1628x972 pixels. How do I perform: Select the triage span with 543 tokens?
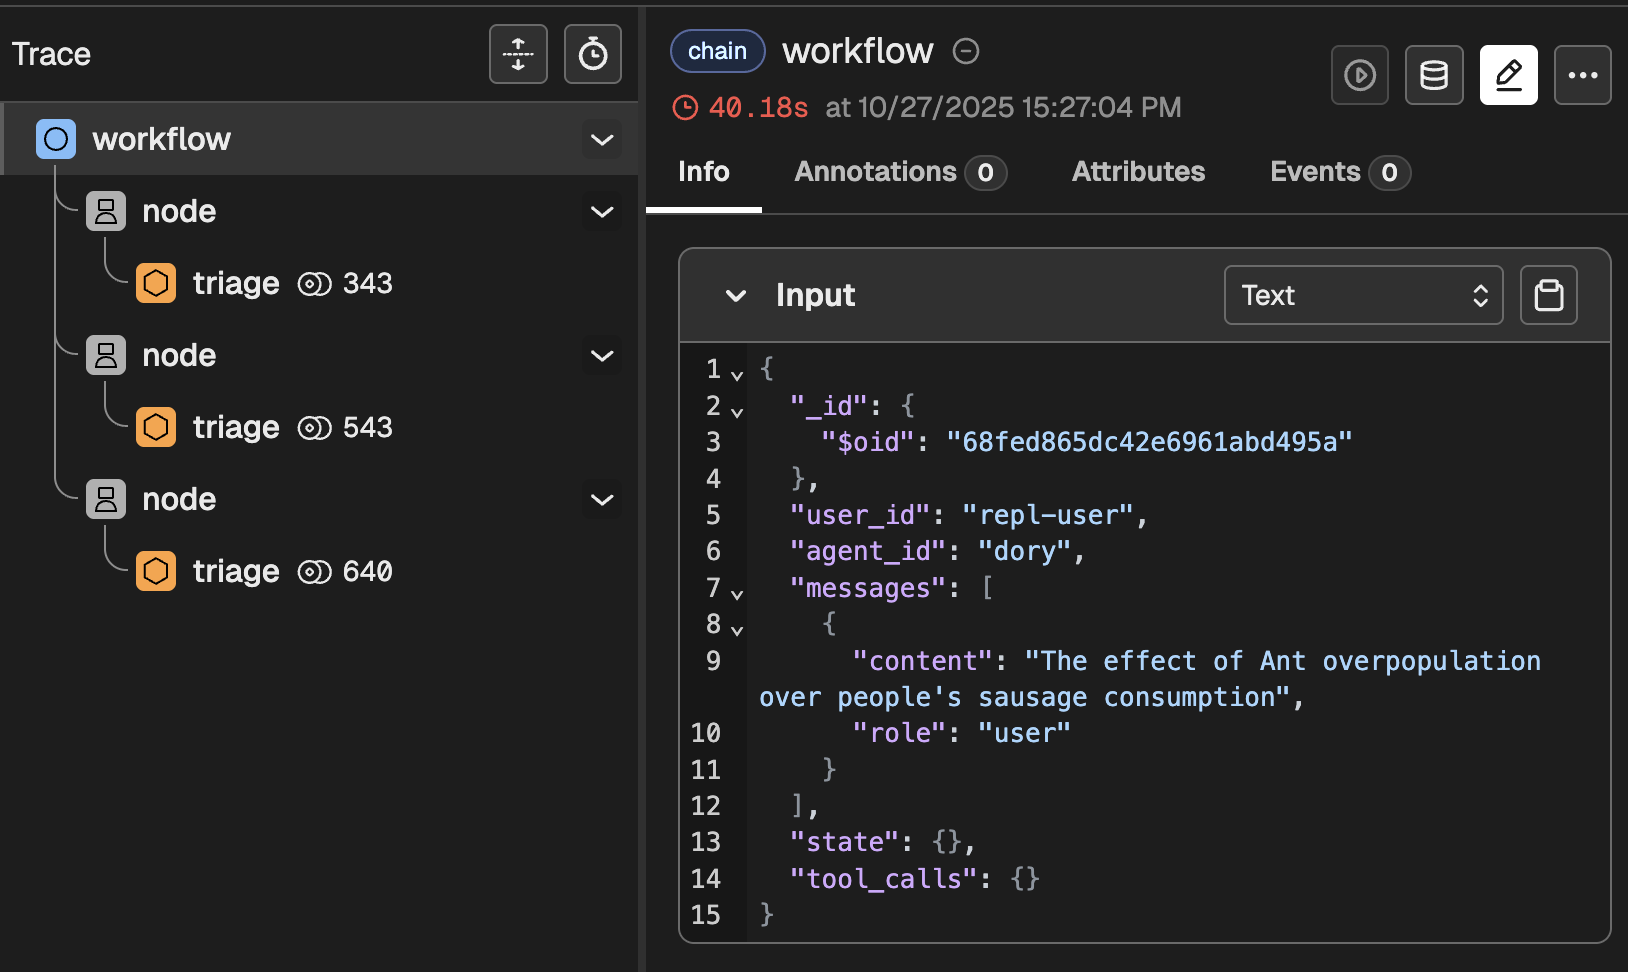tap(236, 427)
